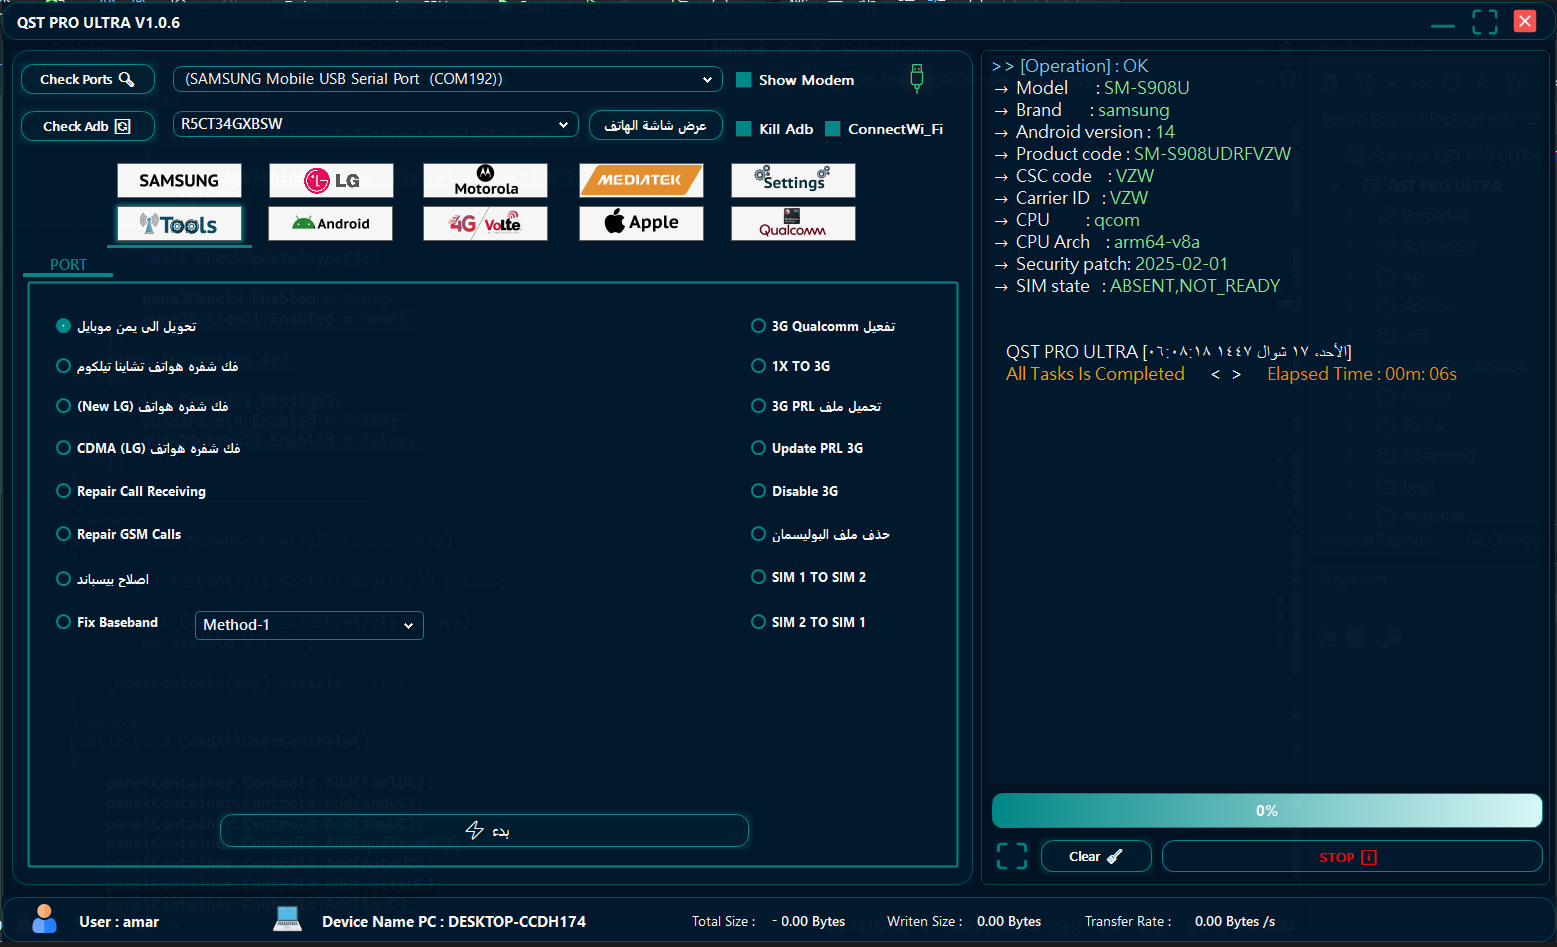Minimize the QST PRO ULTRA window
Image resolution: width=1557 pixels, height=947 pixels.
(x=1442, y=24)
